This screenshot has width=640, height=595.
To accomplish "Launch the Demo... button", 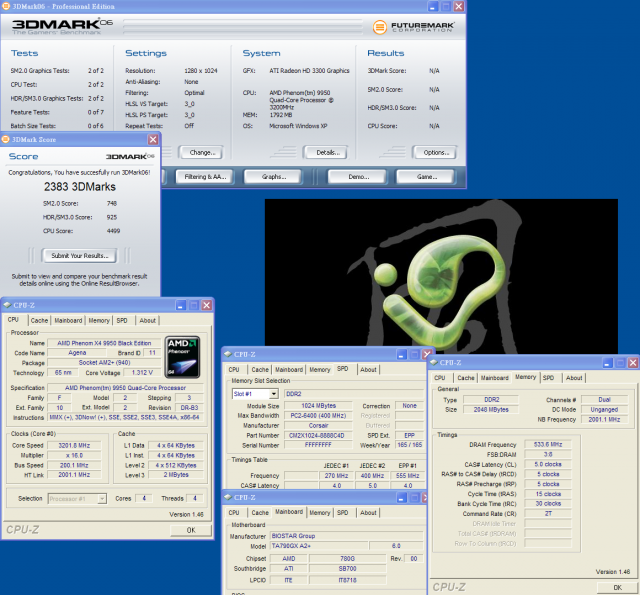I will [x=358, y=177].
